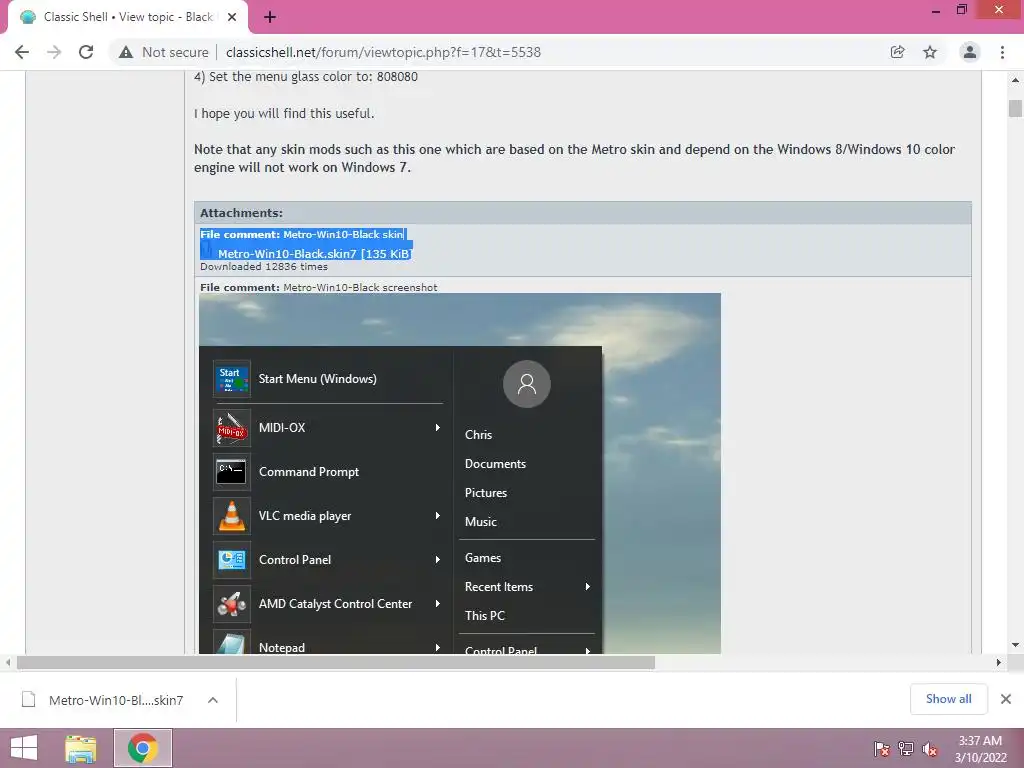Open the muted volume tray icon
Image resolution: width=1024 pixels, height=768 pixels.
click(x=930, y=749)
